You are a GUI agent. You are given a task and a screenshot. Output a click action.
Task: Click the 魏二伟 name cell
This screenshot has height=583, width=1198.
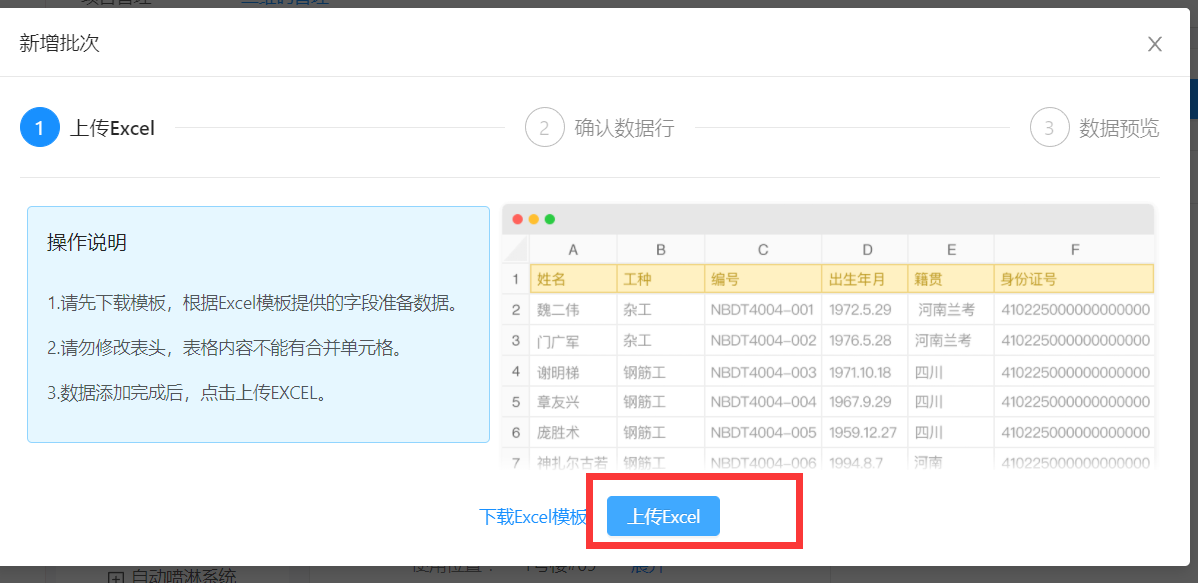[x=572, y=310]
